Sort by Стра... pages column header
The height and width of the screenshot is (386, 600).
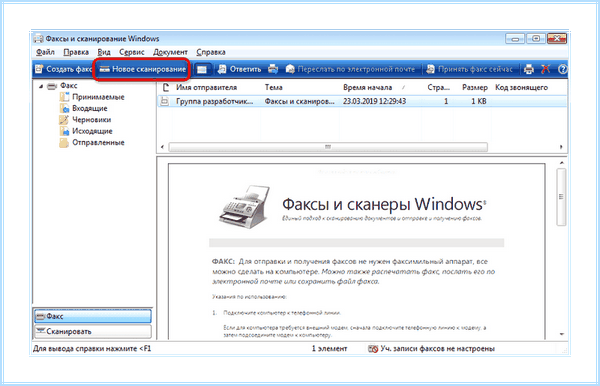tap(439, 88)
